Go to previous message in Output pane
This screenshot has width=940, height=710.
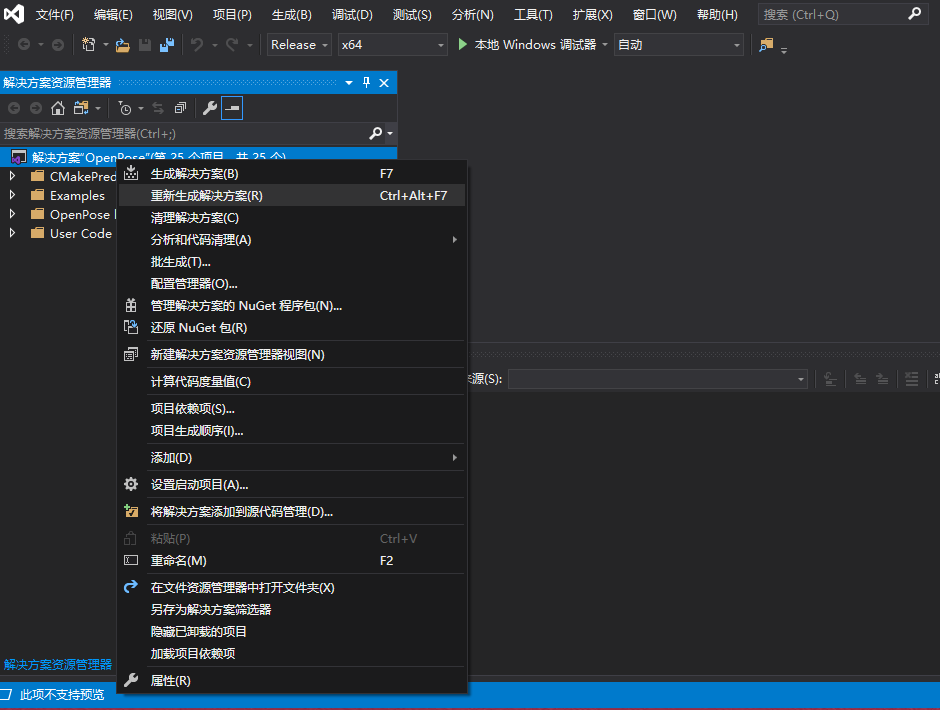[860, 379]
